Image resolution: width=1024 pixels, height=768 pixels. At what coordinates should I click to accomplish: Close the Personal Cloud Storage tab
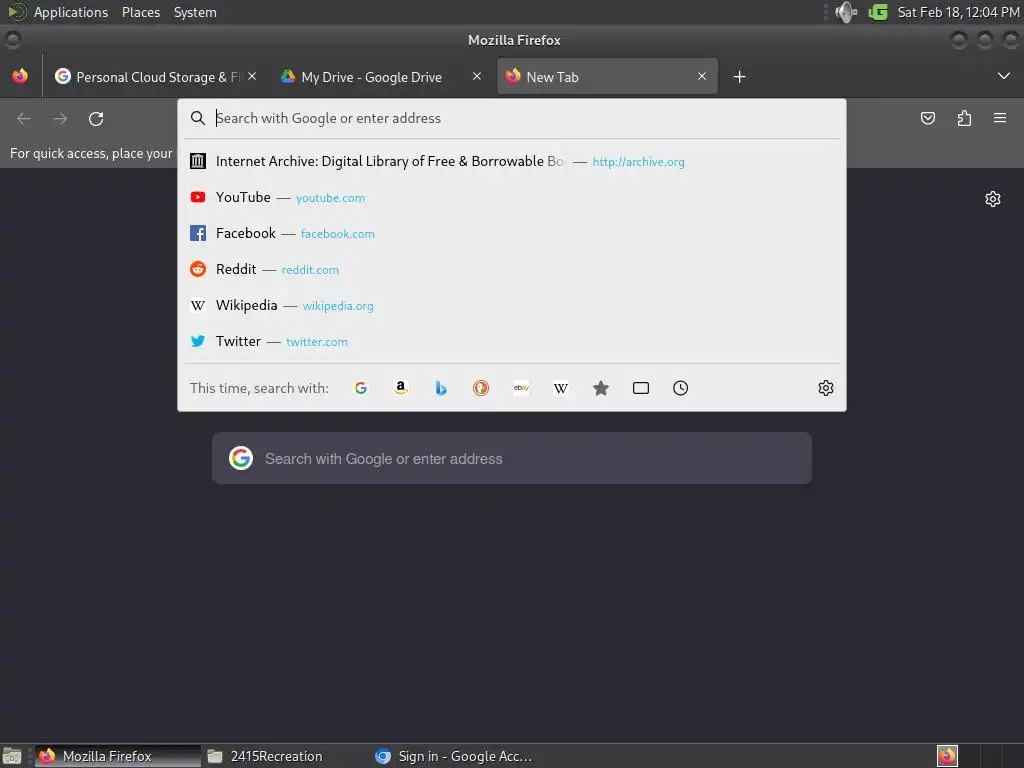click(x=252, y=76)
